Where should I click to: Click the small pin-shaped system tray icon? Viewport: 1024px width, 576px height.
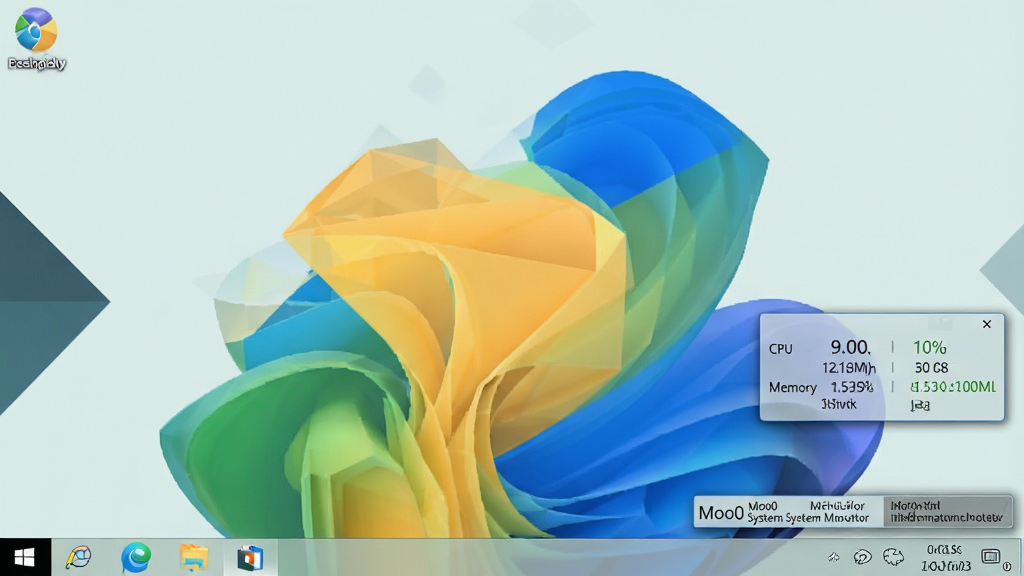click(x=834, y=557)
